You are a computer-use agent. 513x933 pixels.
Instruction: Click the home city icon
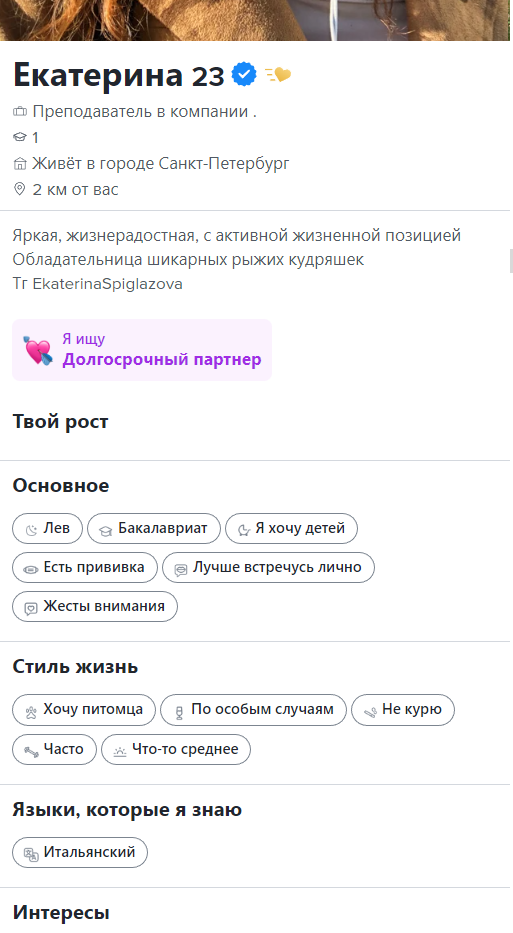click(20, 164)
